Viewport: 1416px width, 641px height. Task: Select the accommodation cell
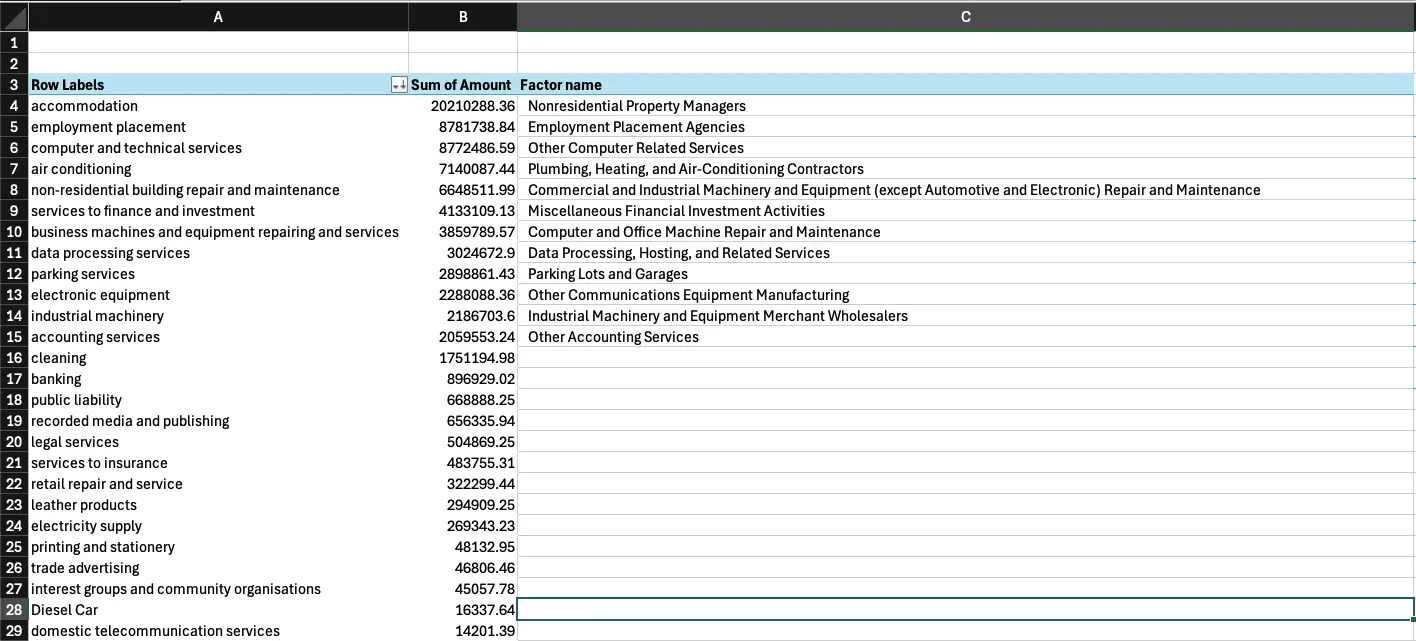pos(218,106)
